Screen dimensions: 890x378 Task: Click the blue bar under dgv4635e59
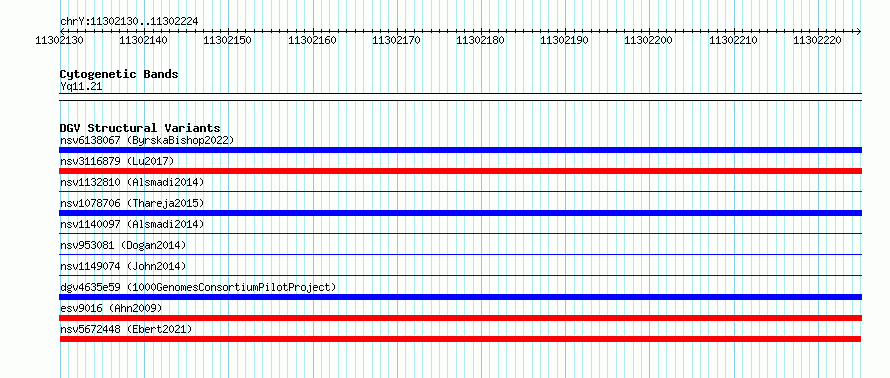pyautogui.click(x=460, y=297)
